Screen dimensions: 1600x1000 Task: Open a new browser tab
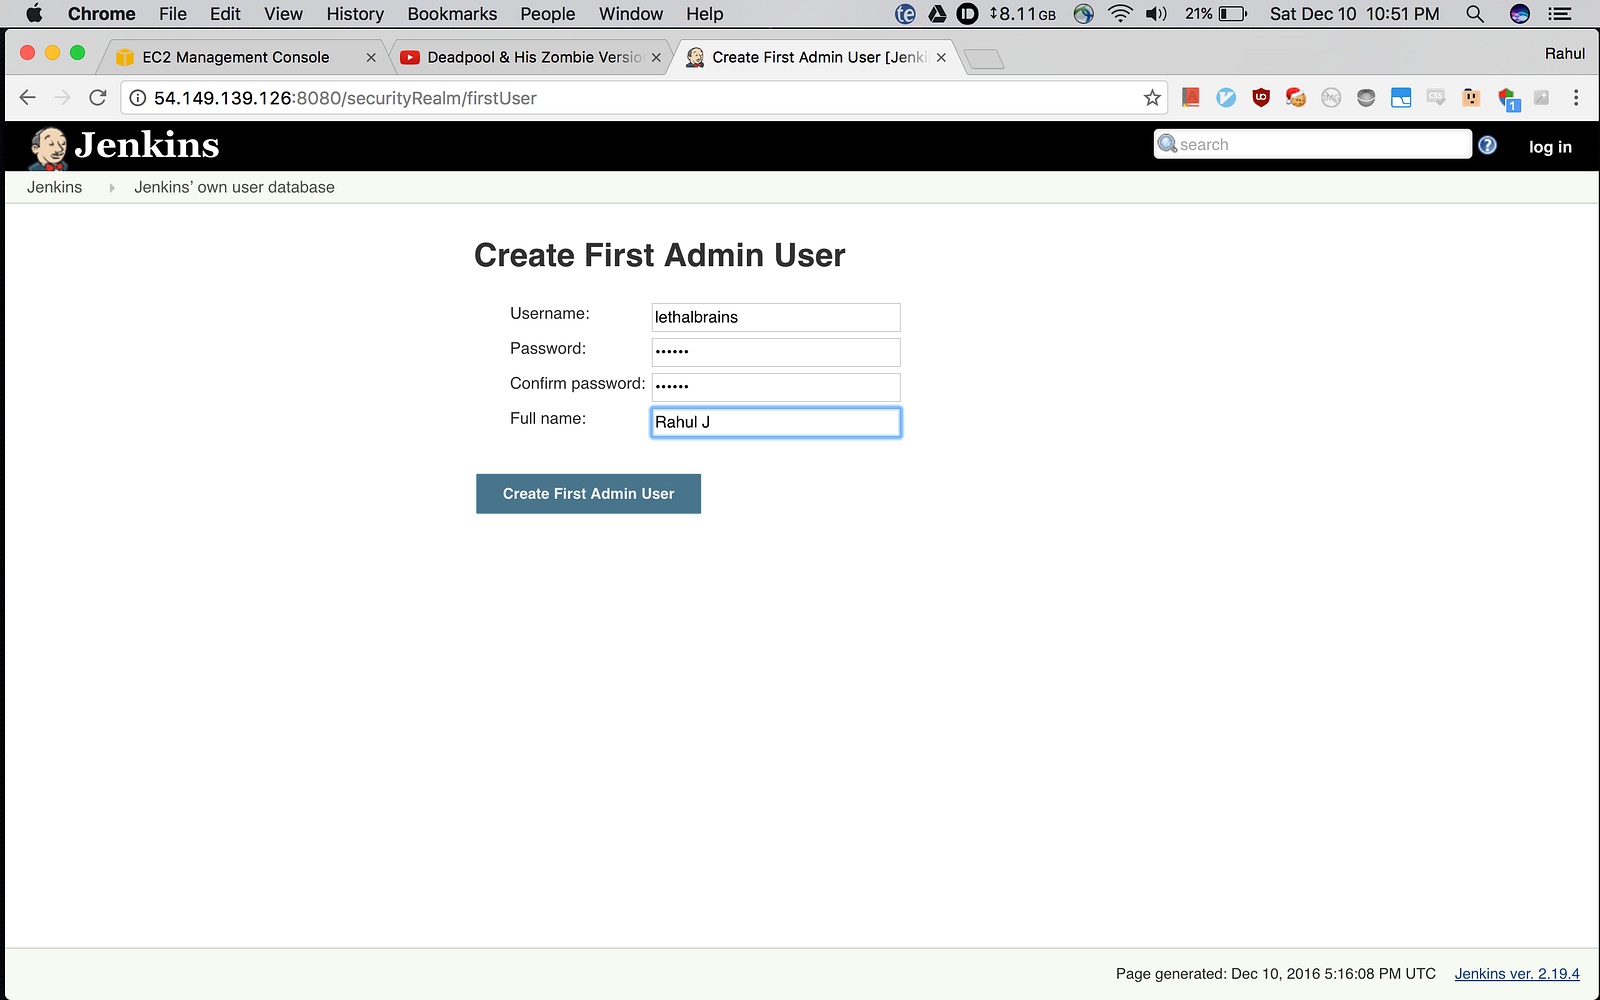(x=984, y=59)
